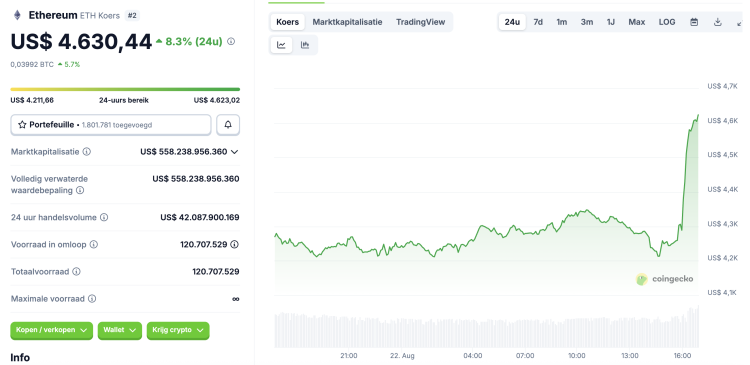Image resolution: width=750 pixels, height=365 pixels.
Task: Select the candlestick chart view icon
Action: point(305,45)
